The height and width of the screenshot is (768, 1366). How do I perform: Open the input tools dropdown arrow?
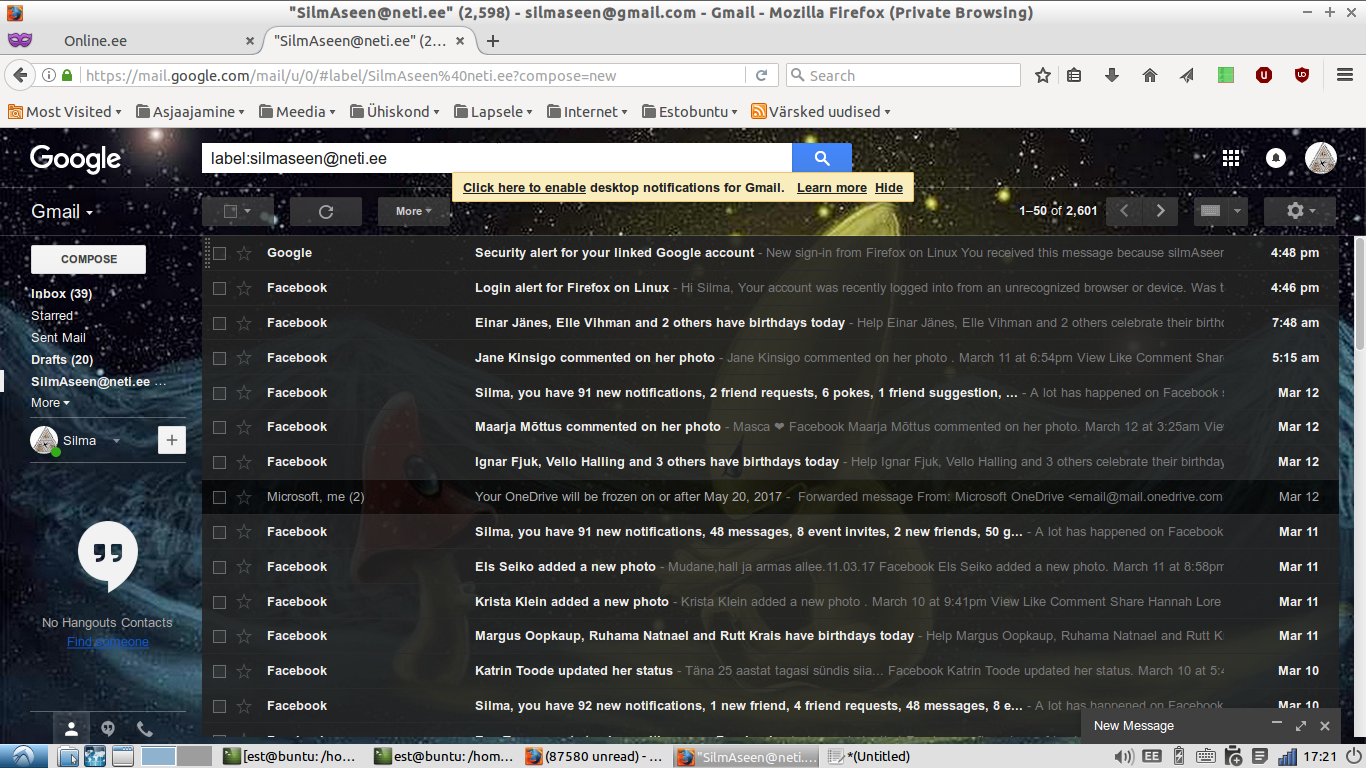[1238, 211]
